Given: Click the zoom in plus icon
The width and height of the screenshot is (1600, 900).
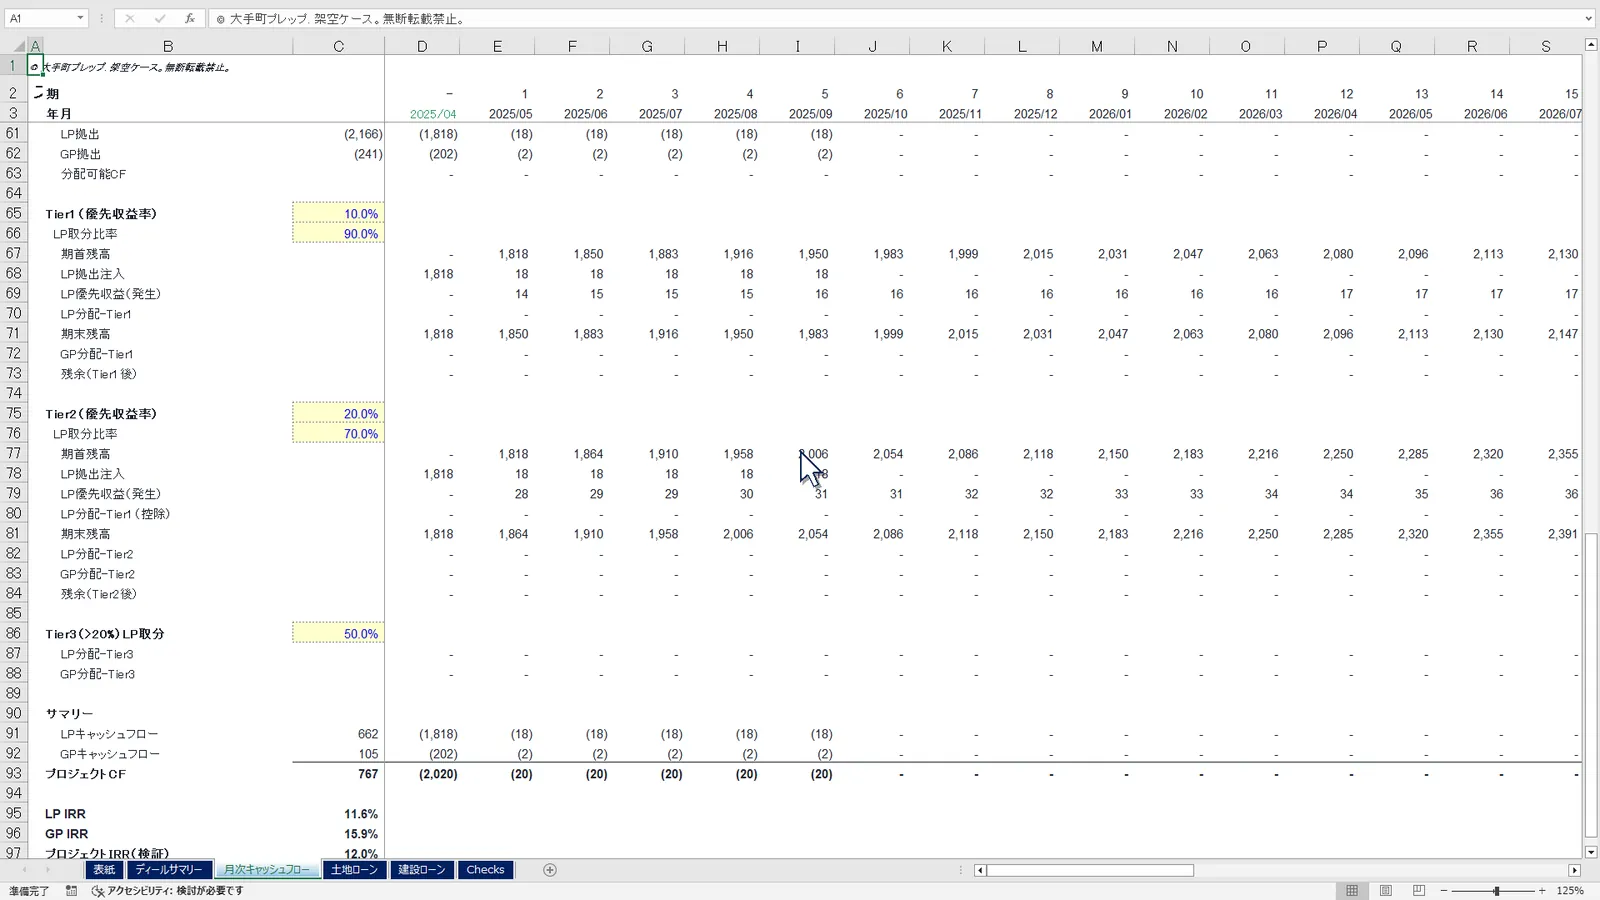Looking at the screenshot, I should [x=1542, y=890].
